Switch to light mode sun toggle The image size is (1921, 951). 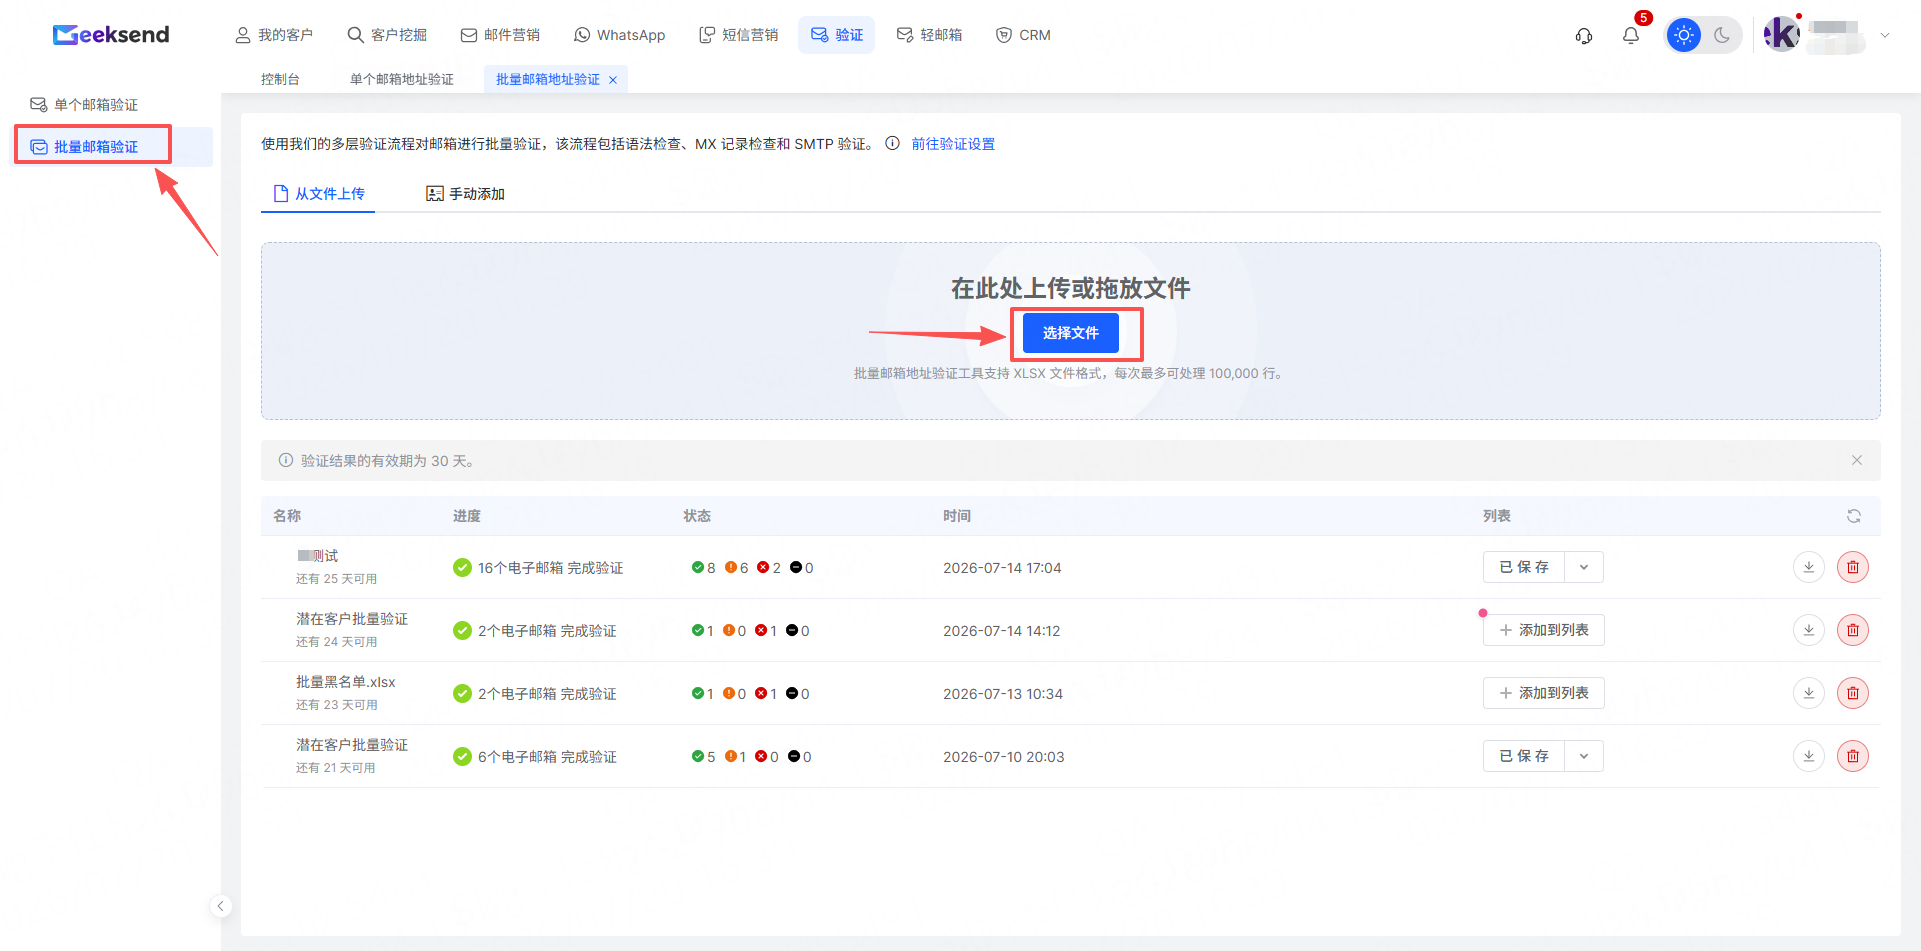pyautogui.click(x=1684, y=35)
